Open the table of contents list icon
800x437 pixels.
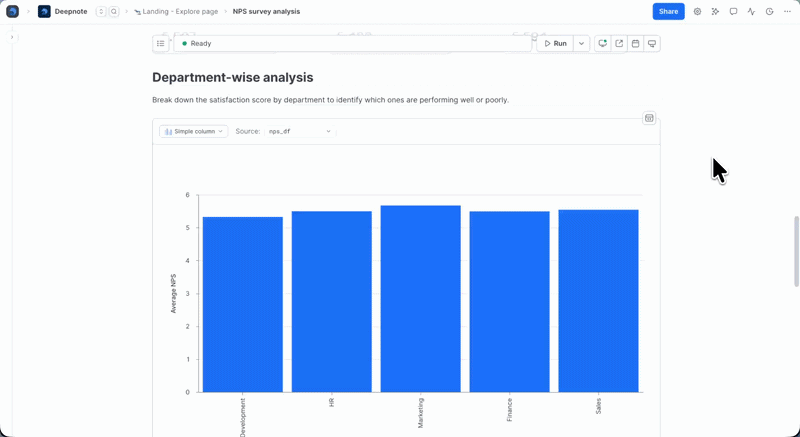point(161,43)
